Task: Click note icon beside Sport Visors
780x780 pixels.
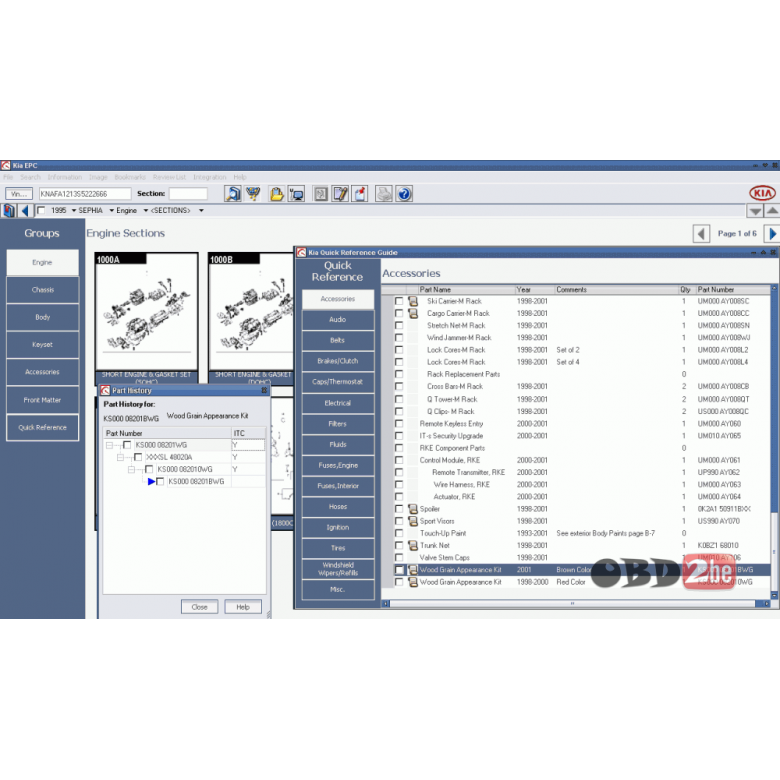Action: pyautogui.click(x=413, y=521)
